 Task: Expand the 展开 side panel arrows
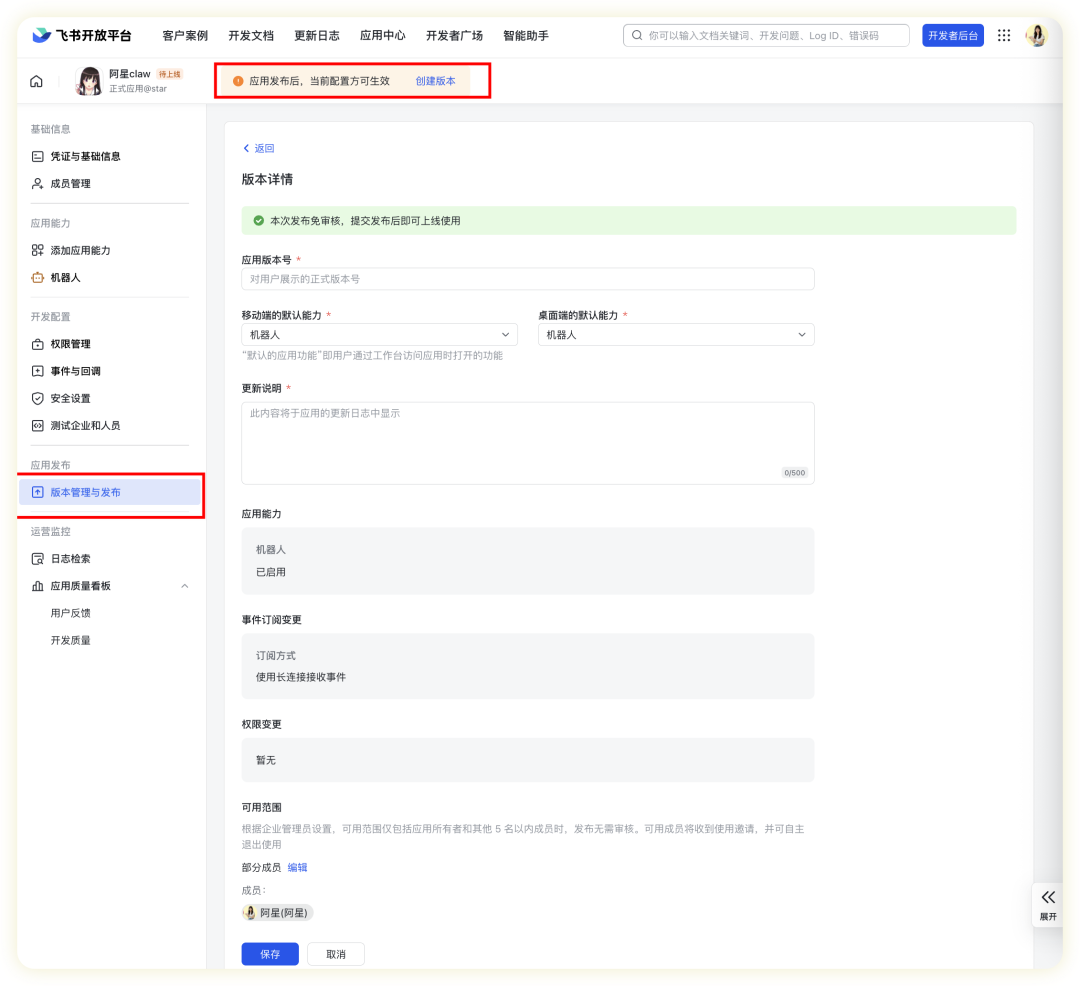pyautogui.click(x=1047, y=897)
